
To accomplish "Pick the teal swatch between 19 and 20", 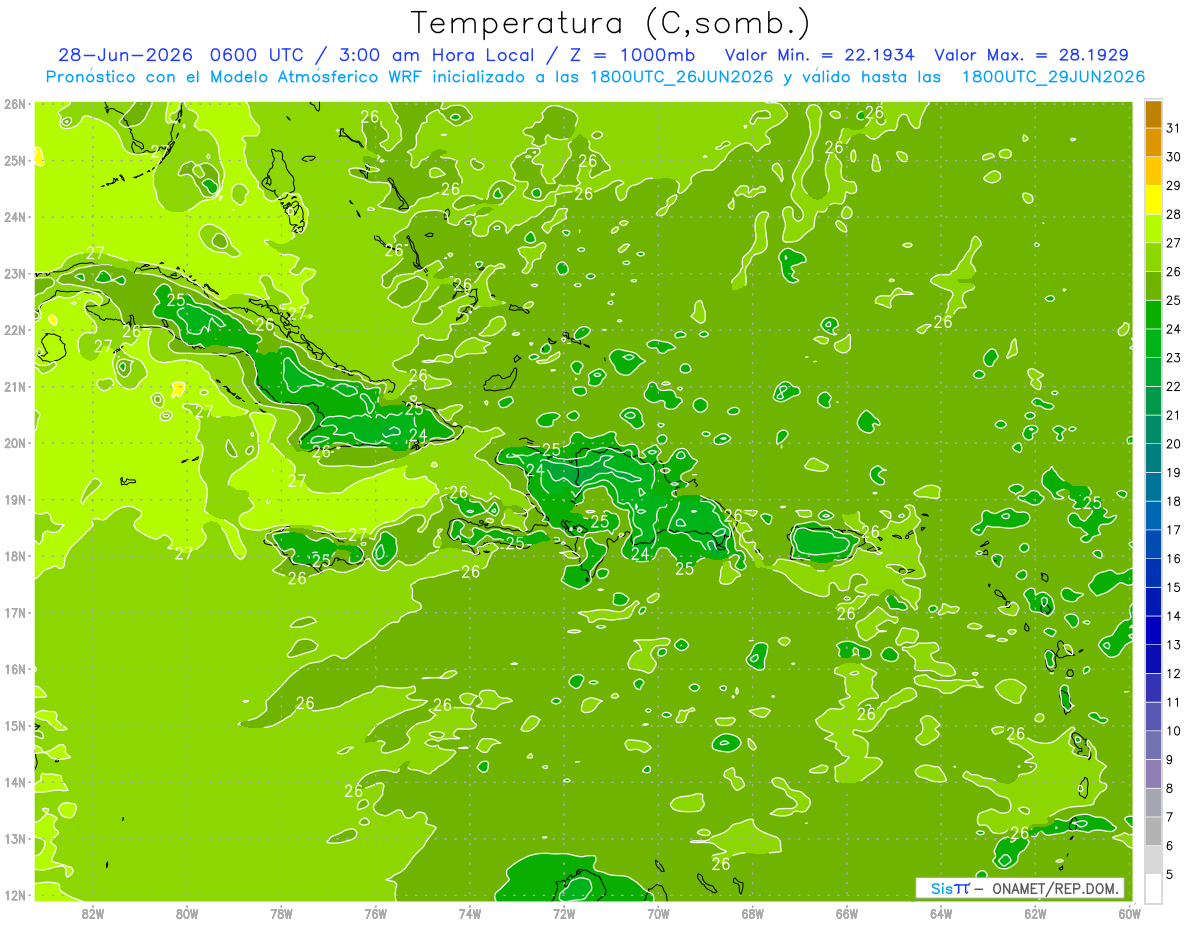I will pyautogui.click(x=1153, y=458).
